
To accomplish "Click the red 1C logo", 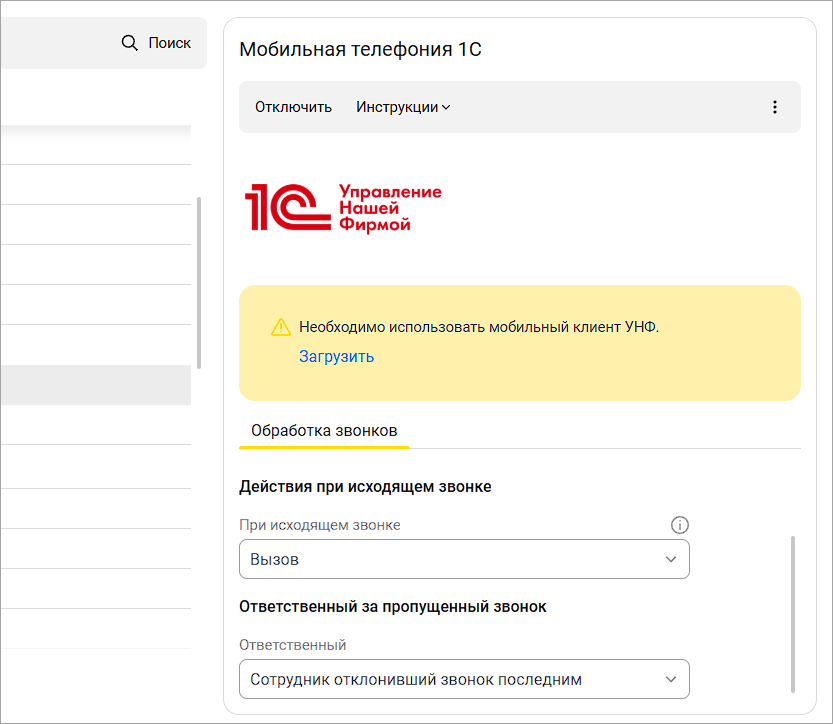I will tap(288, 207).
